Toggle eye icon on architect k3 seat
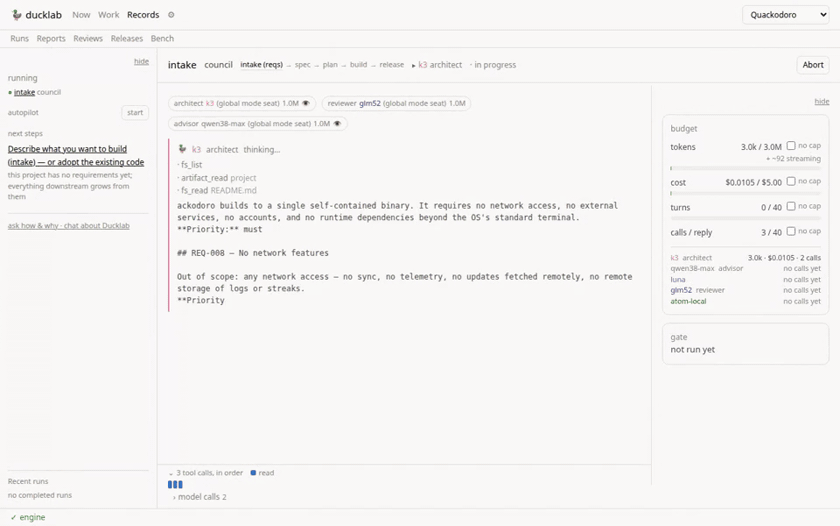 coord(306,103)
